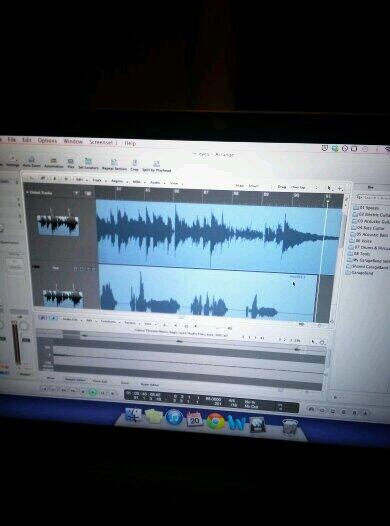This screenshot has height=526, width=390.
Task: Click the Crop toolbar icon
Action: tap(134, 165)
